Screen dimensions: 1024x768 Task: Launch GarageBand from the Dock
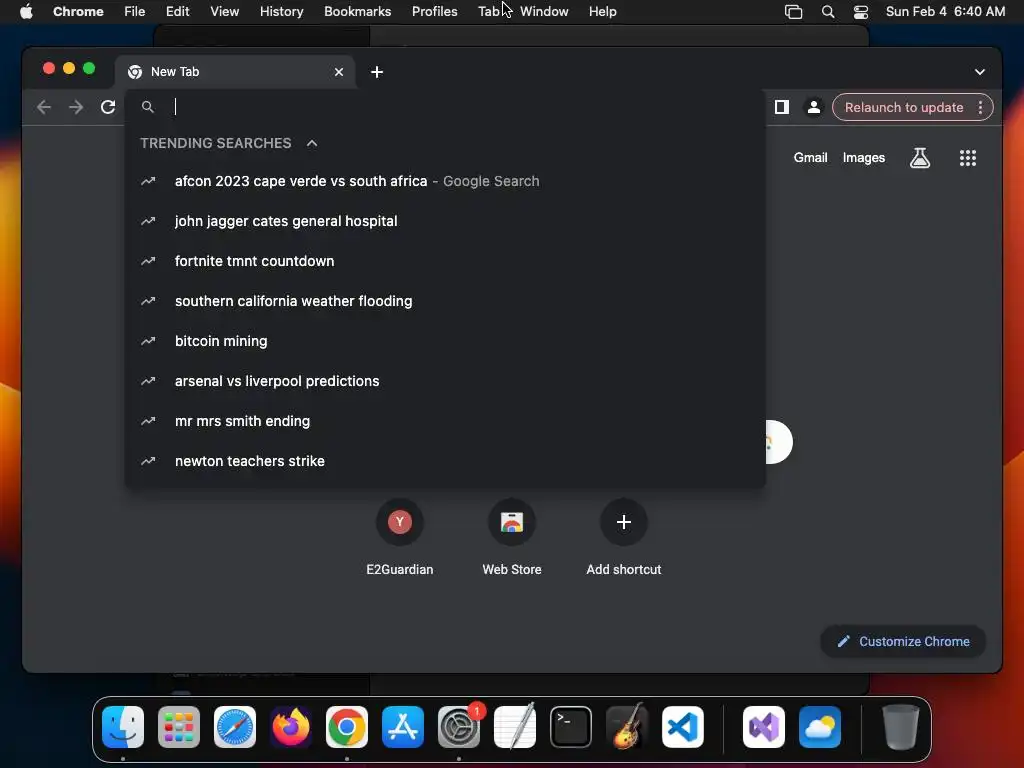(627, 727)
